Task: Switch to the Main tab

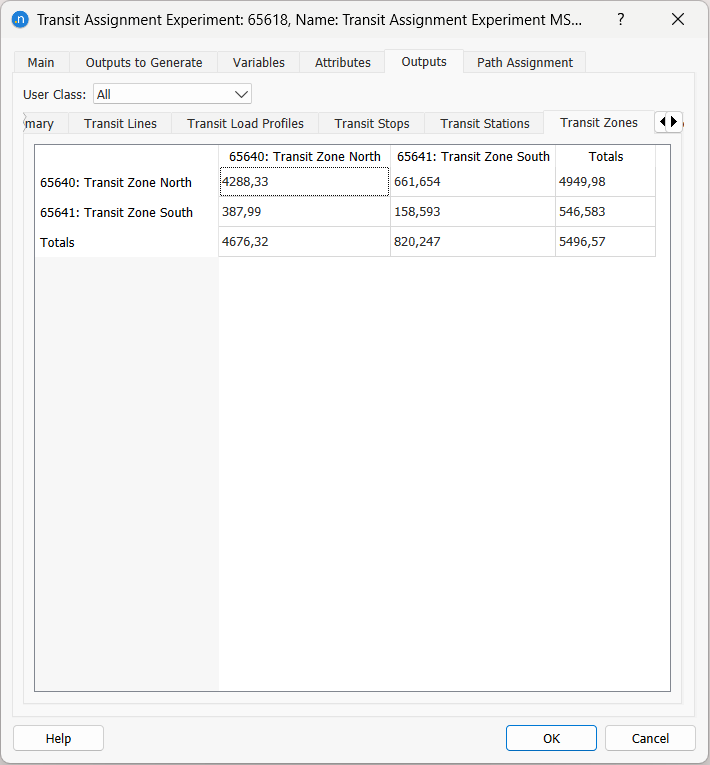Action: [41, 62]
